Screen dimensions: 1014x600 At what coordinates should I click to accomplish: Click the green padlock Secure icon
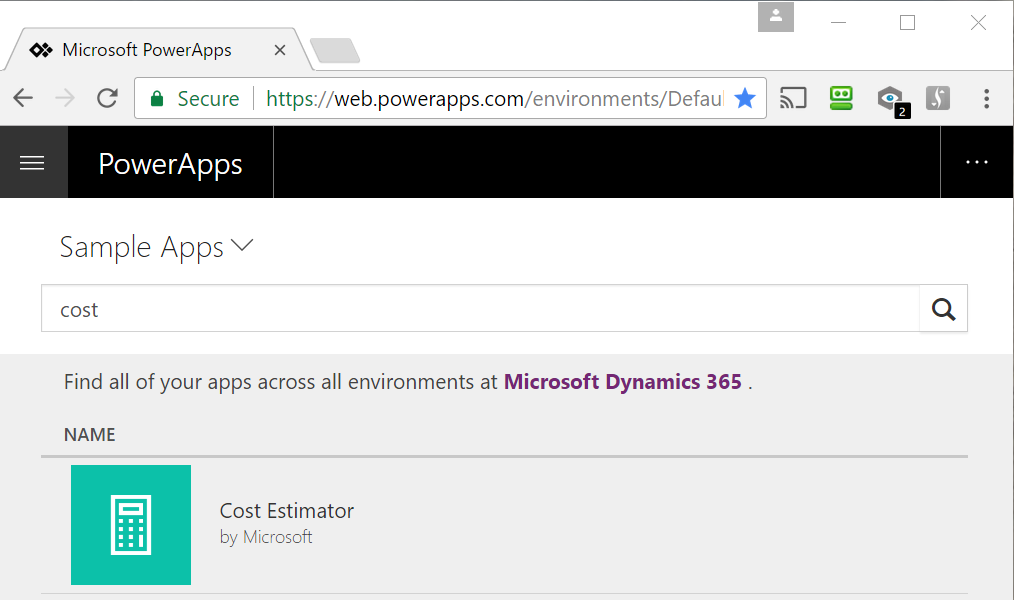(156, 99)
